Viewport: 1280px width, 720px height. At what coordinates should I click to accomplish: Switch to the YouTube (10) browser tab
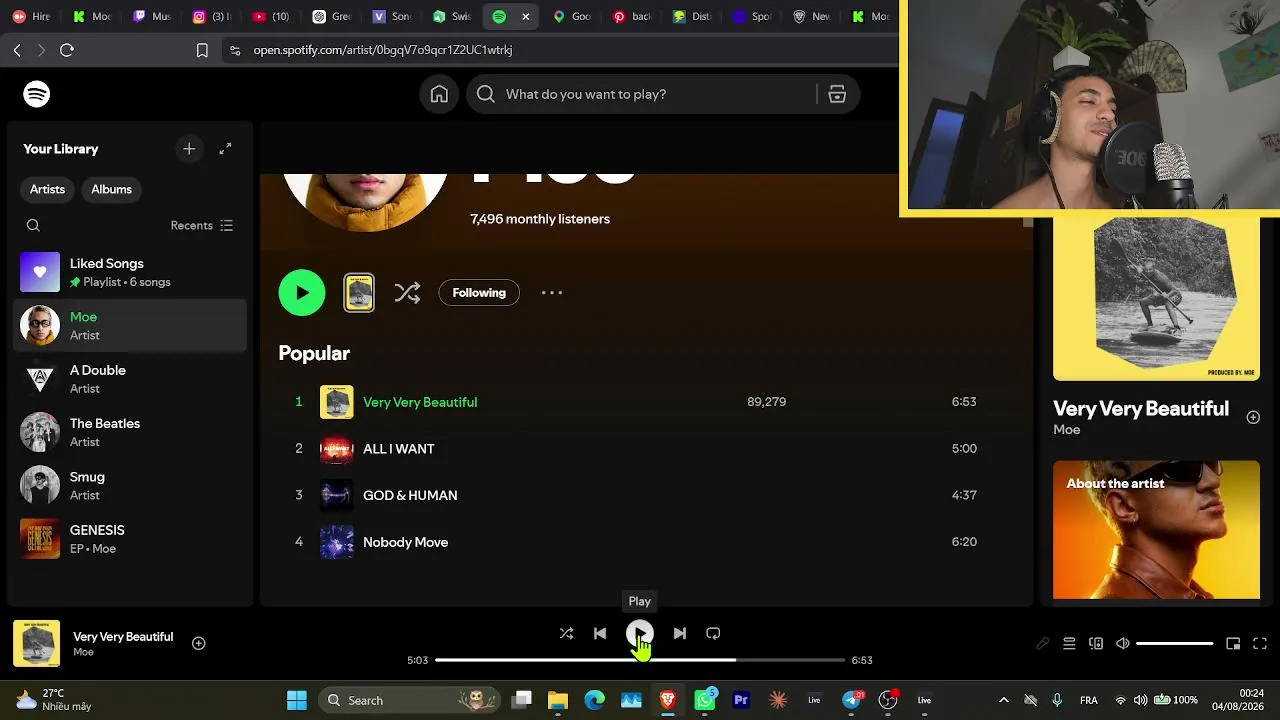(x=272, y=17)
